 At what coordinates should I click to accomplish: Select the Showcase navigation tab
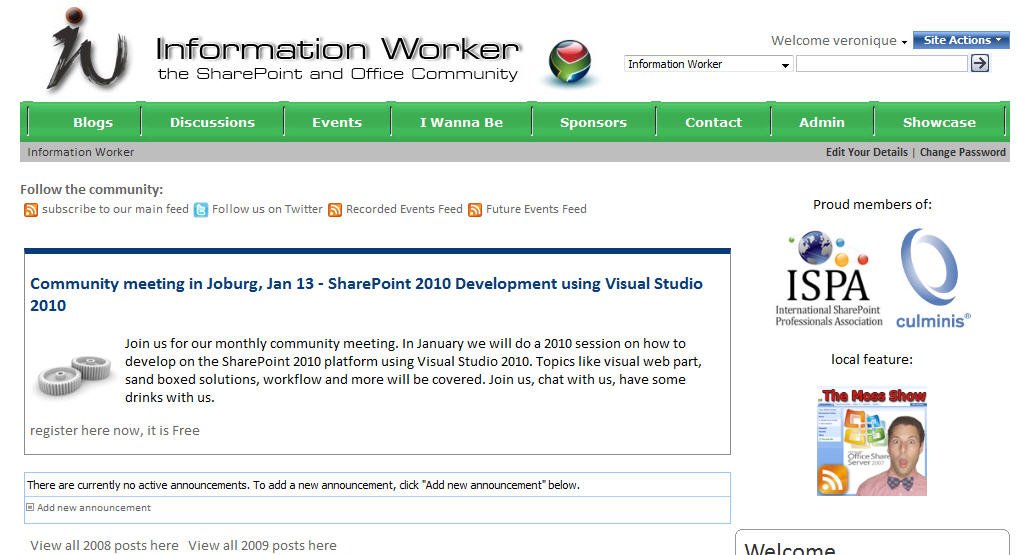coord(939,122)
